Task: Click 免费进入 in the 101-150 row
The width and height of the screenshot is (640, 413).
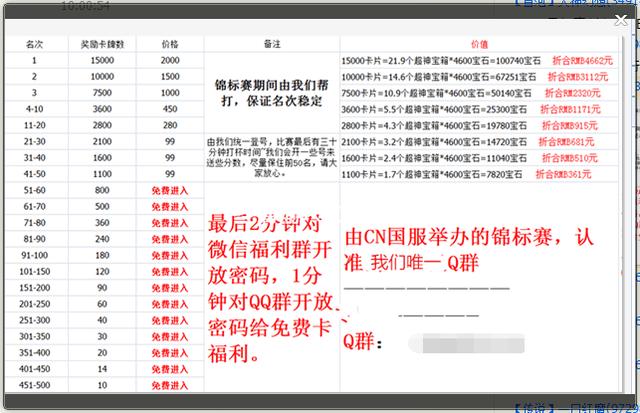Action: [x=170, y=272]
